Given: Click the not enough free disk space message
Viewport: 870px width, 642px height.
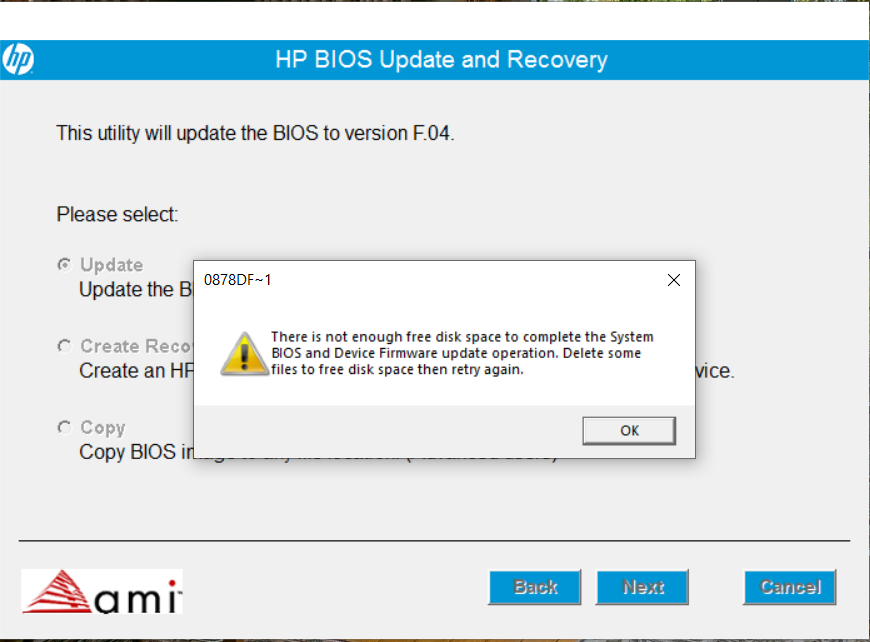Looking at the screenshot, I should (462, 353).
